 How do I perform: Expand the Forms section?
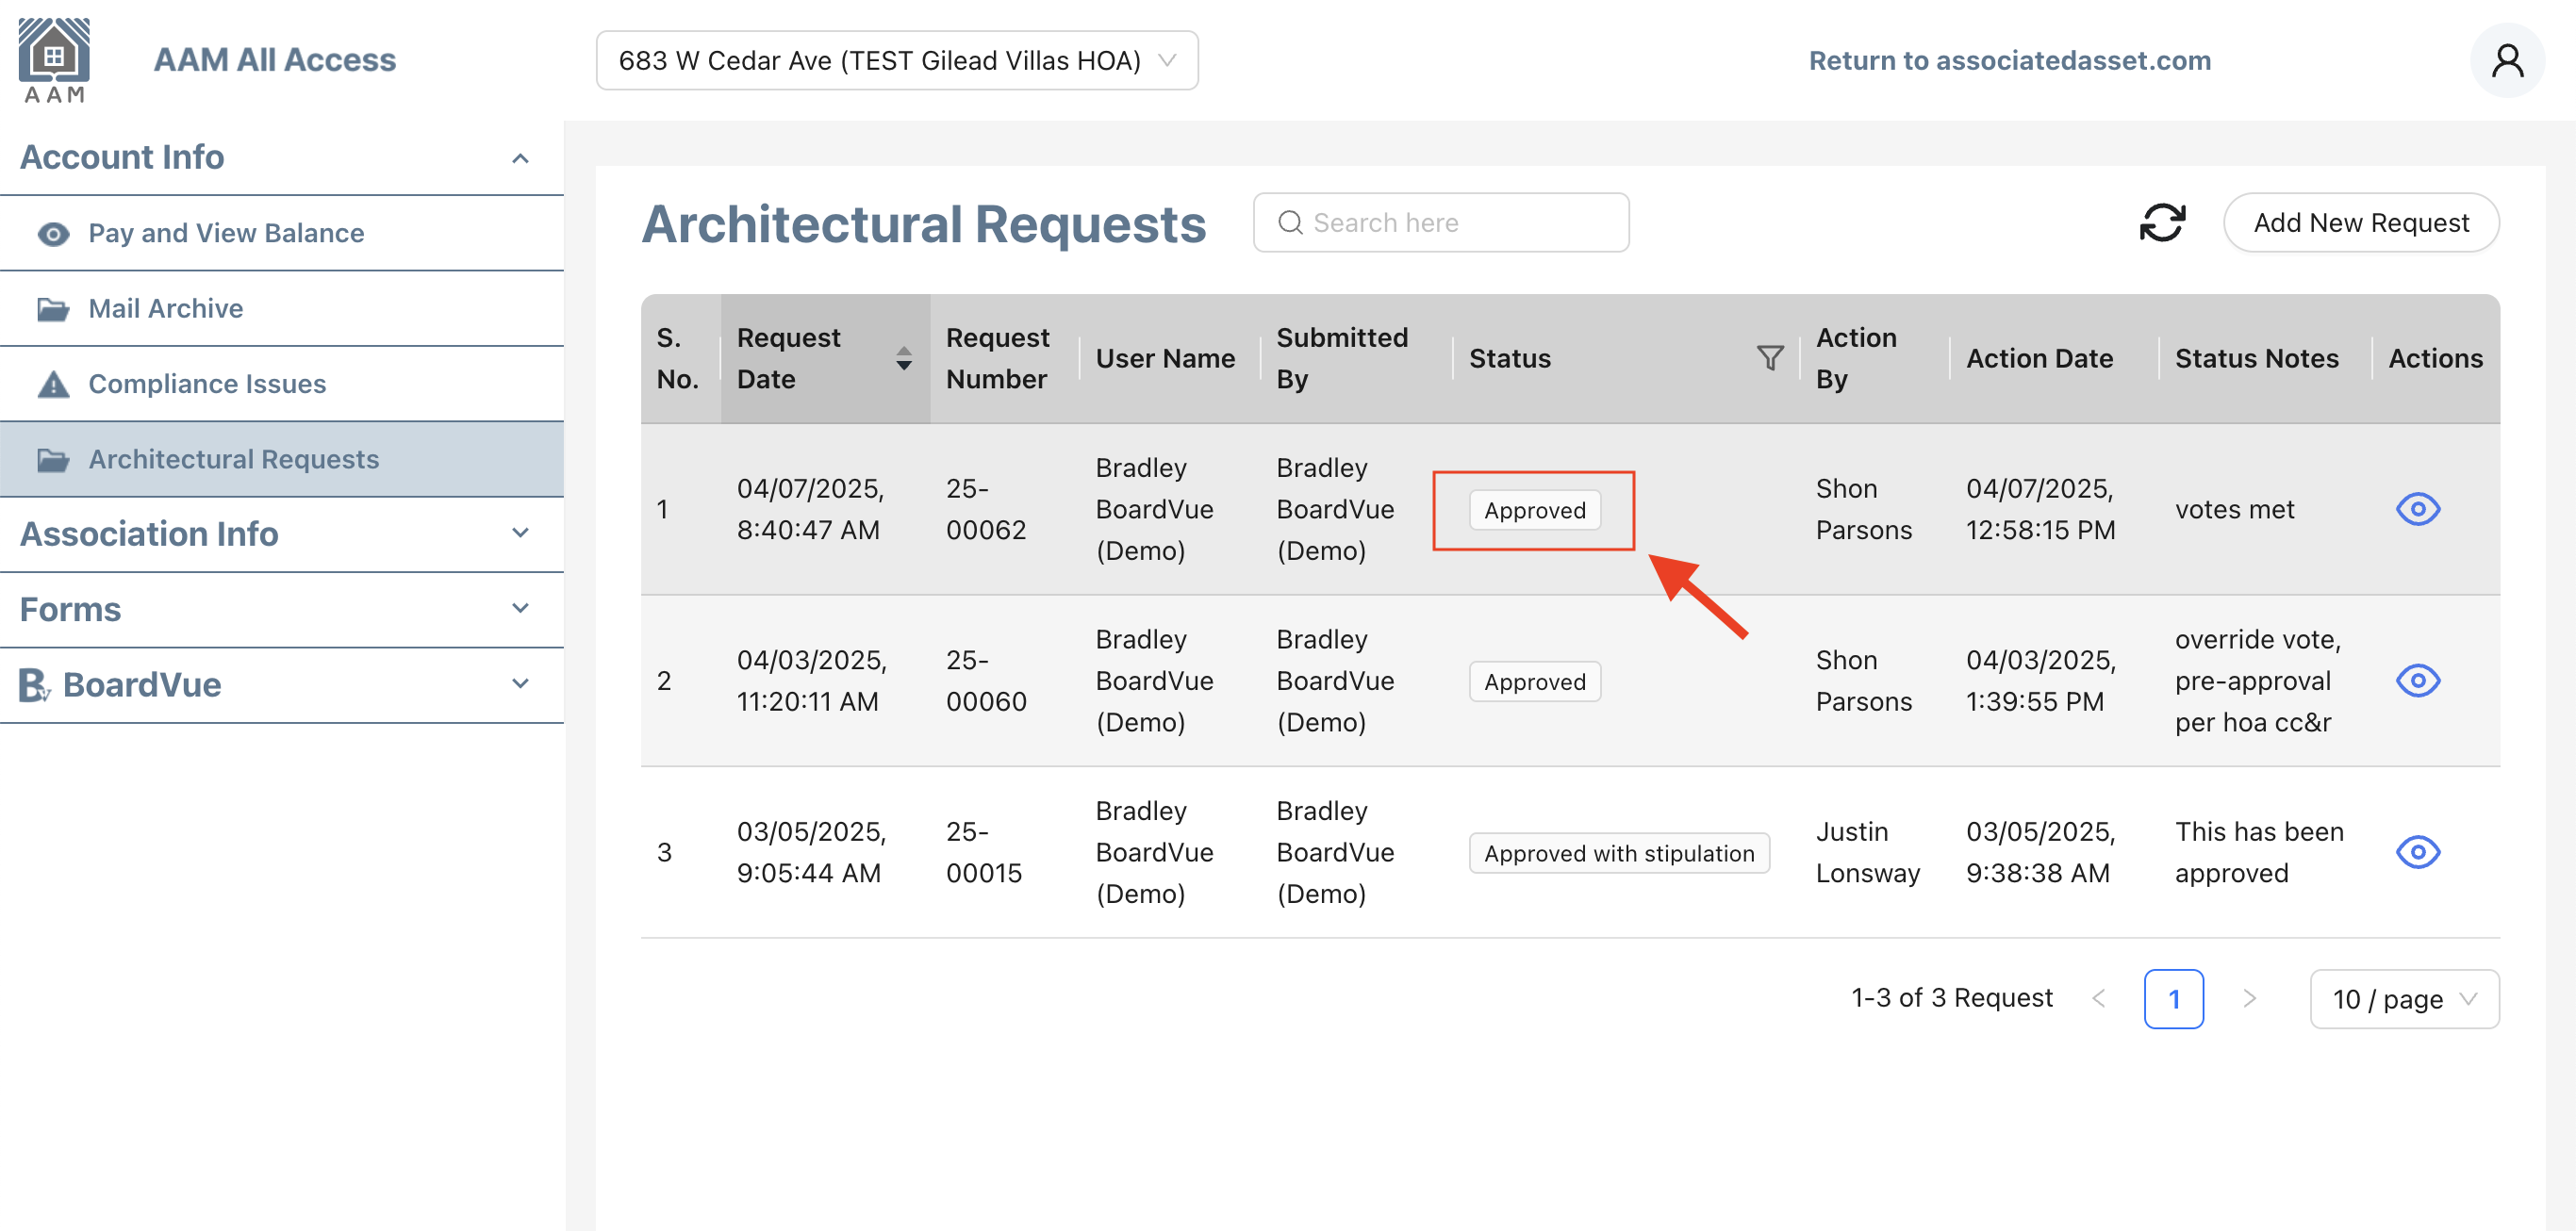tap(520, 608)
